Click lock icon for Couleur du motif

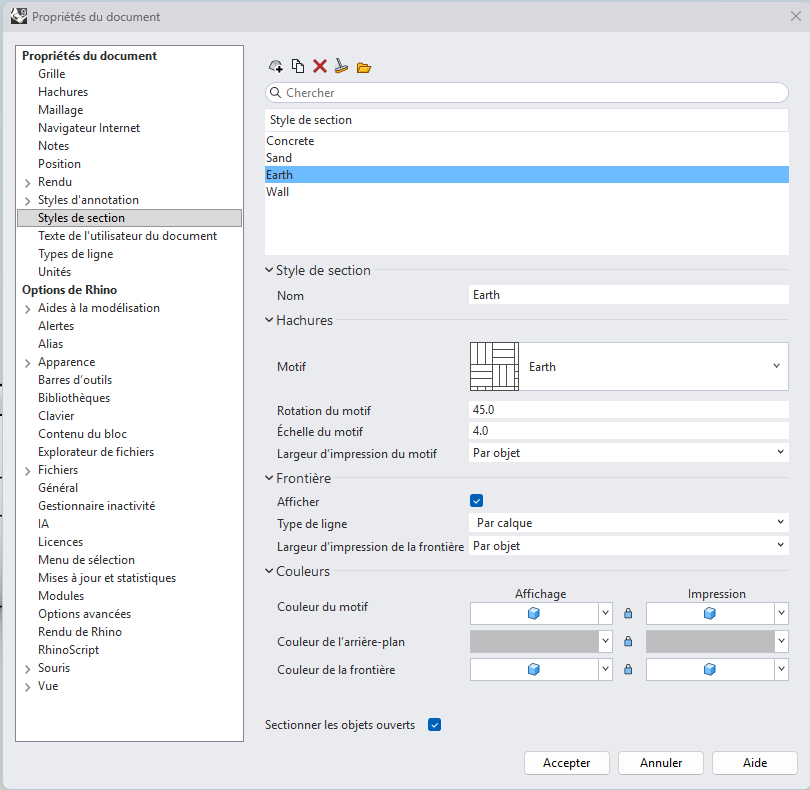(x=628, y=613)
